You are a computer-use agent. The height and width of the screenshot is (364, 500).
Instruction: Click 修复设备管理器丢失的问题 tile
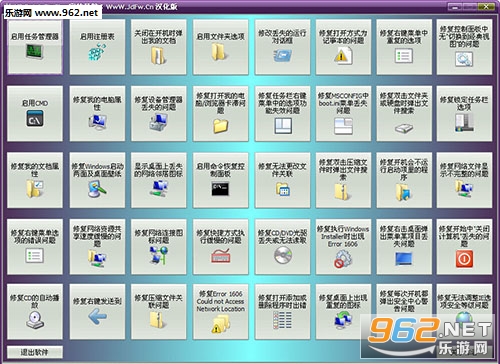(x=159, y=114)
